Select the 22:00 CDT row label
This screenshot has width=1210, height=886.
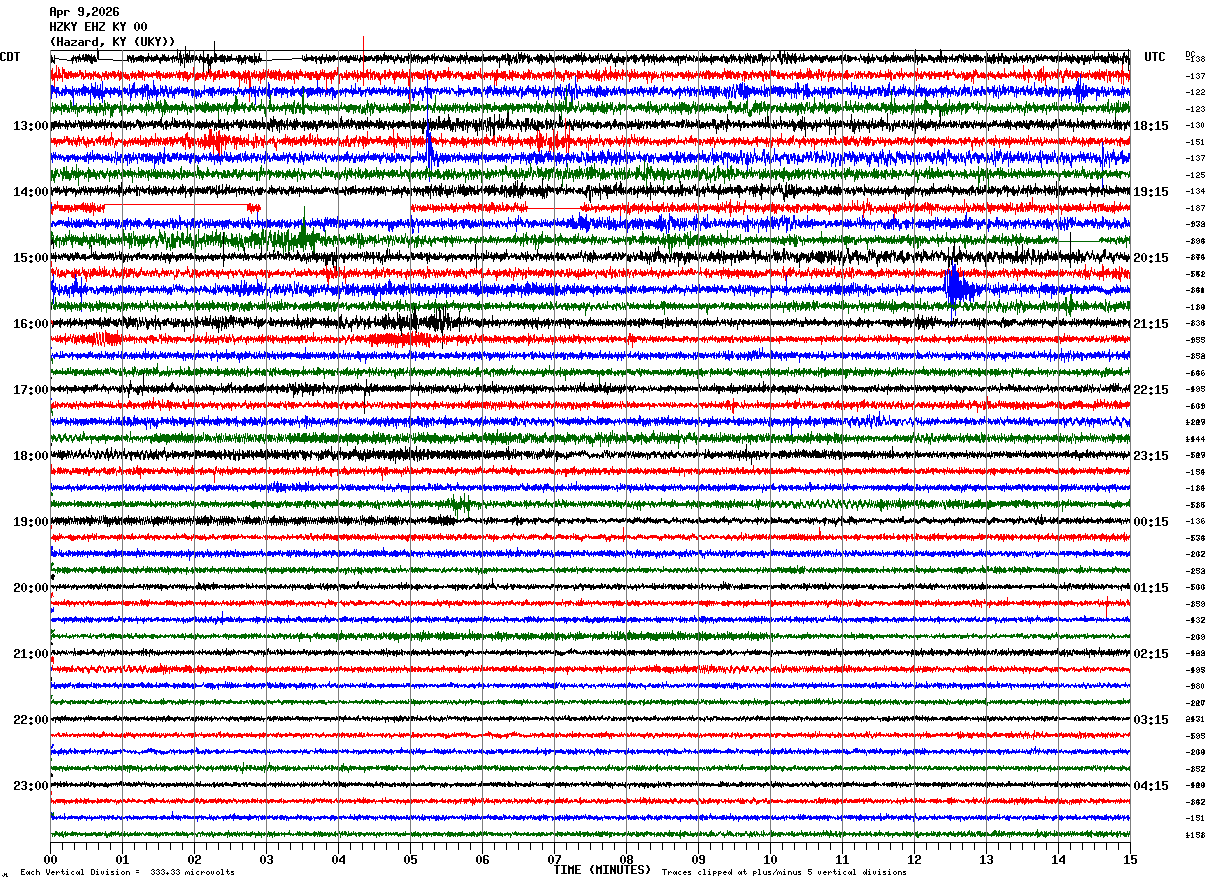(31, 720)
